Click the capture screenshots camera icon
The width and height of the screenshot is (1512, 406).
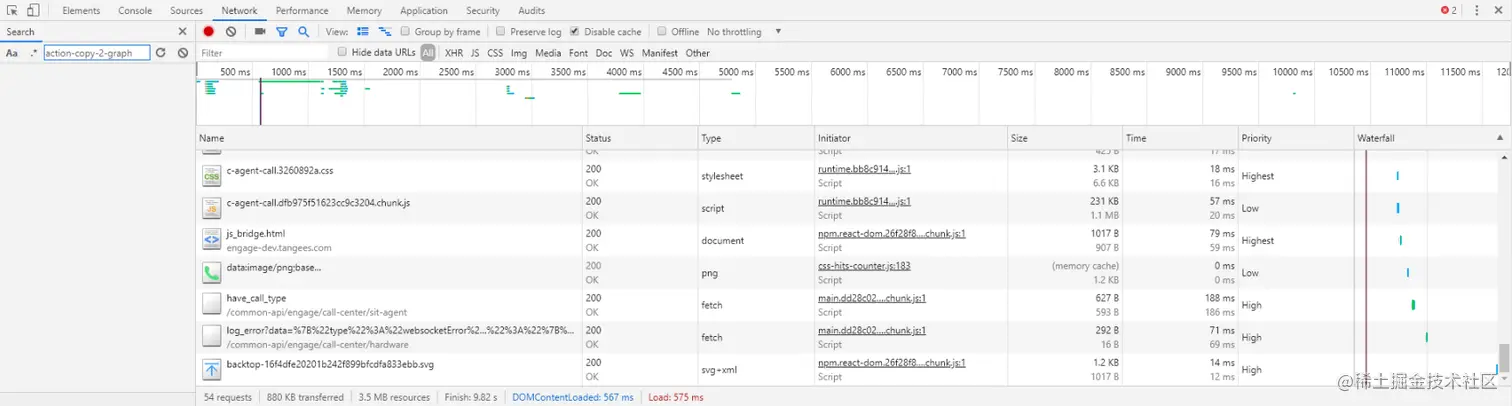tap(260, 32)
